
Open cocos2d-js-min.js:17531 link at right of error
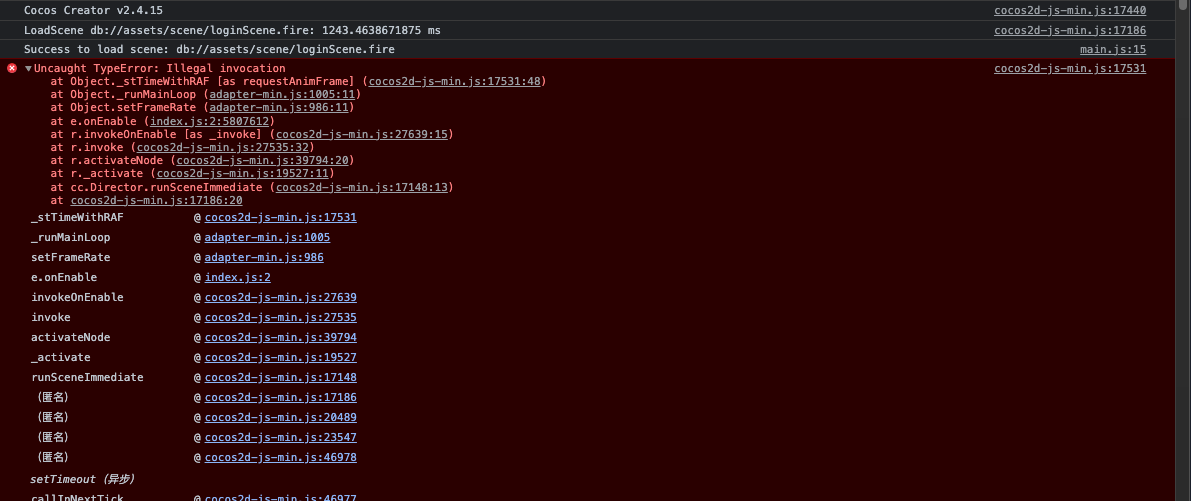pyautogui.click(x=1069, y=68)
